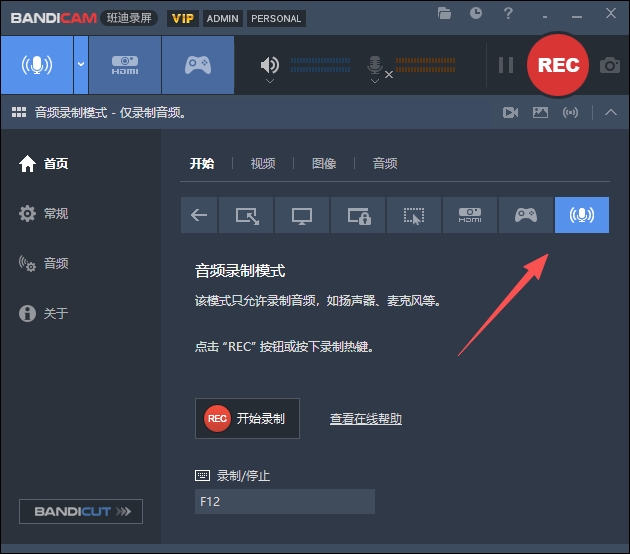Image resolution: width=630 pixels, height=554 pixels.
Task: Adjust the orange microphone level meter
Action: point(425,65)
